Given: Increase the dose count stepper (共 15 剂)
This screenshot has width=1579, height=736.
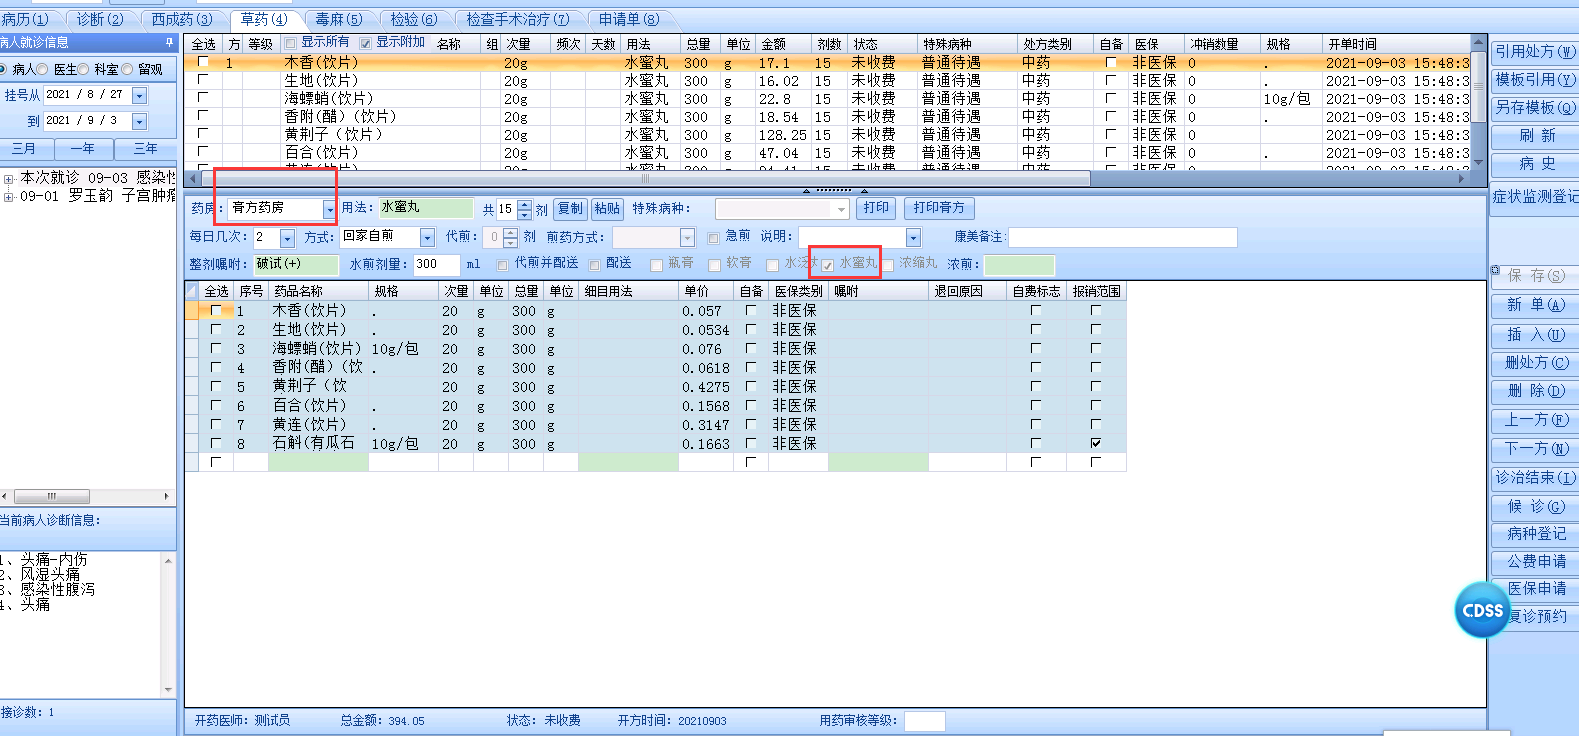Looking at the screenshot, I should tap(524, 204).
